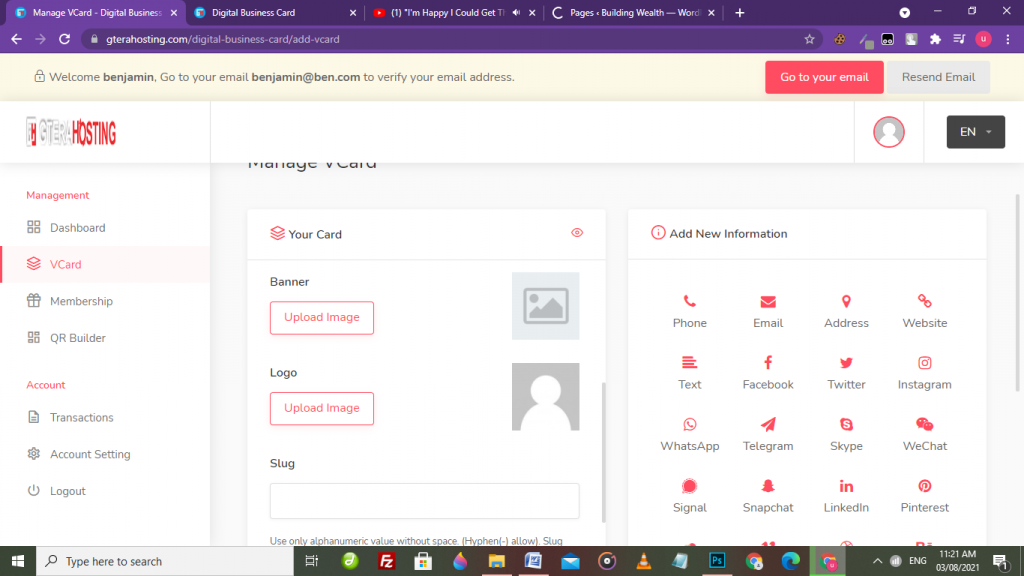This screenshot has height=576, width=1024.
Task: Show hidden system tray icons
Action: (877, 561)
